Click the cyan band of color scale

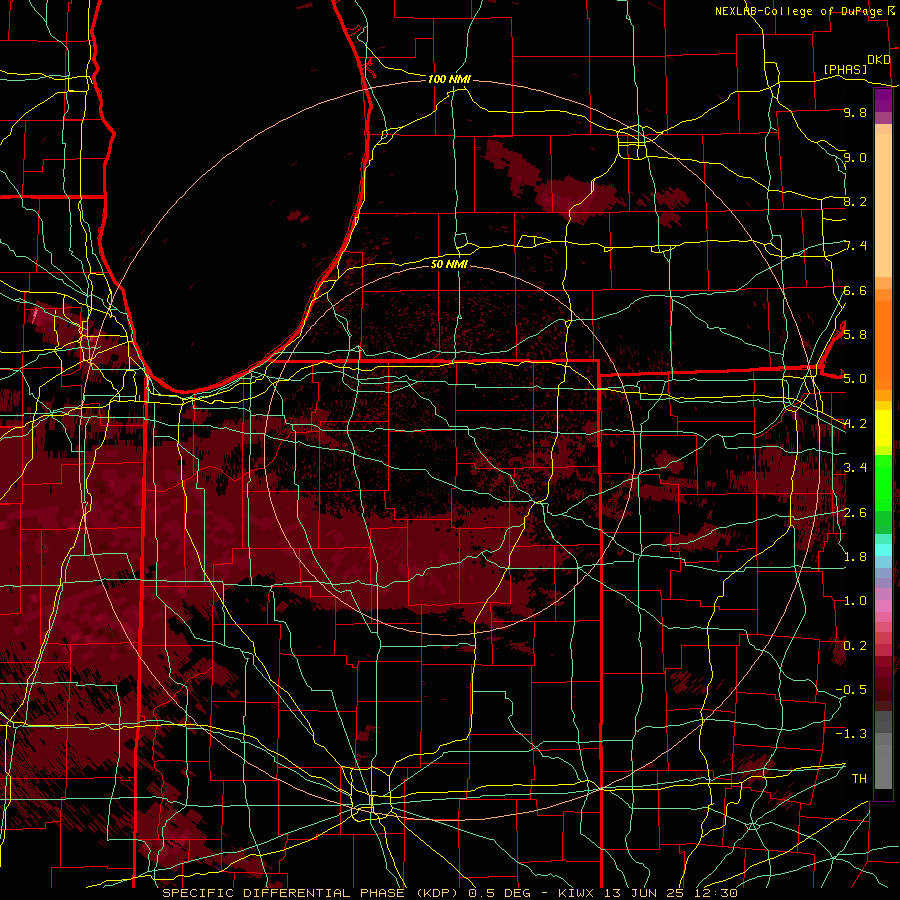point(883,549)
